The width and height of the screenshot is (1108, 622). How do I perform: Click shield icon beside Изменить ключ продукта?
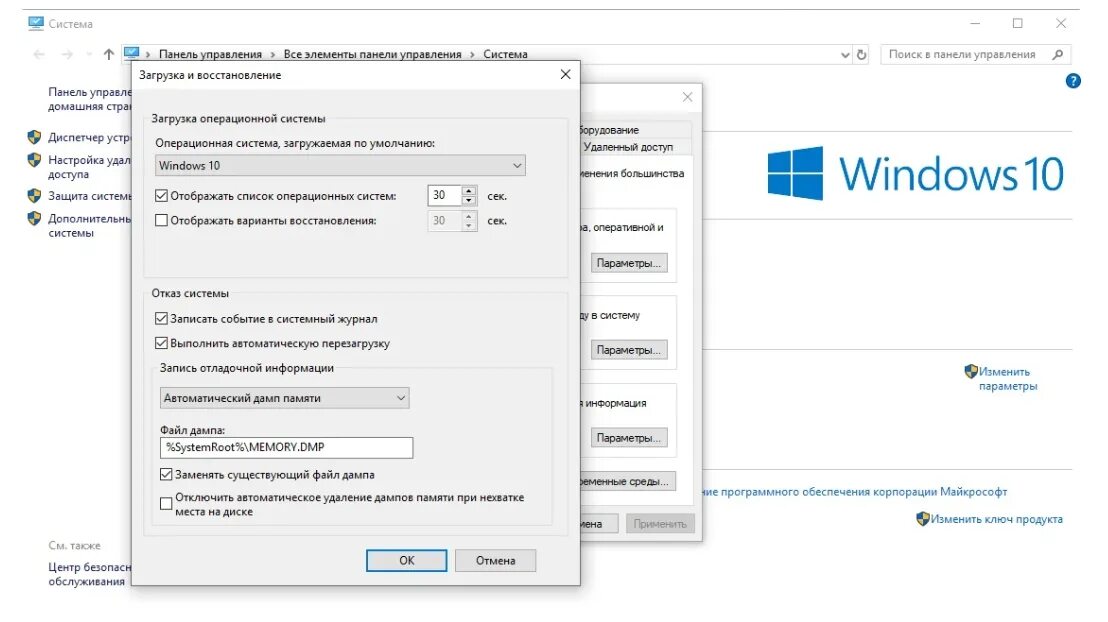(922, 519)
